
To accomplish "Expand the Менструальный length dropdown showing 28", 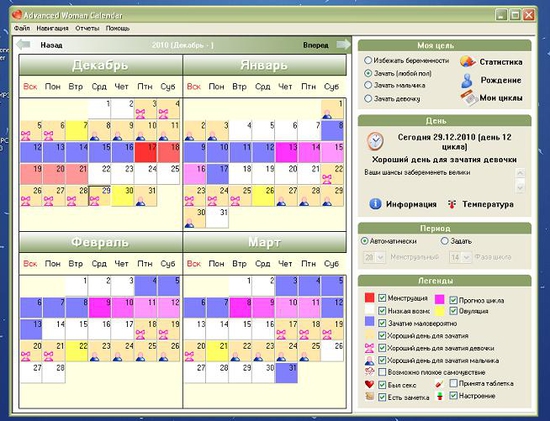I will click(374, 258).
